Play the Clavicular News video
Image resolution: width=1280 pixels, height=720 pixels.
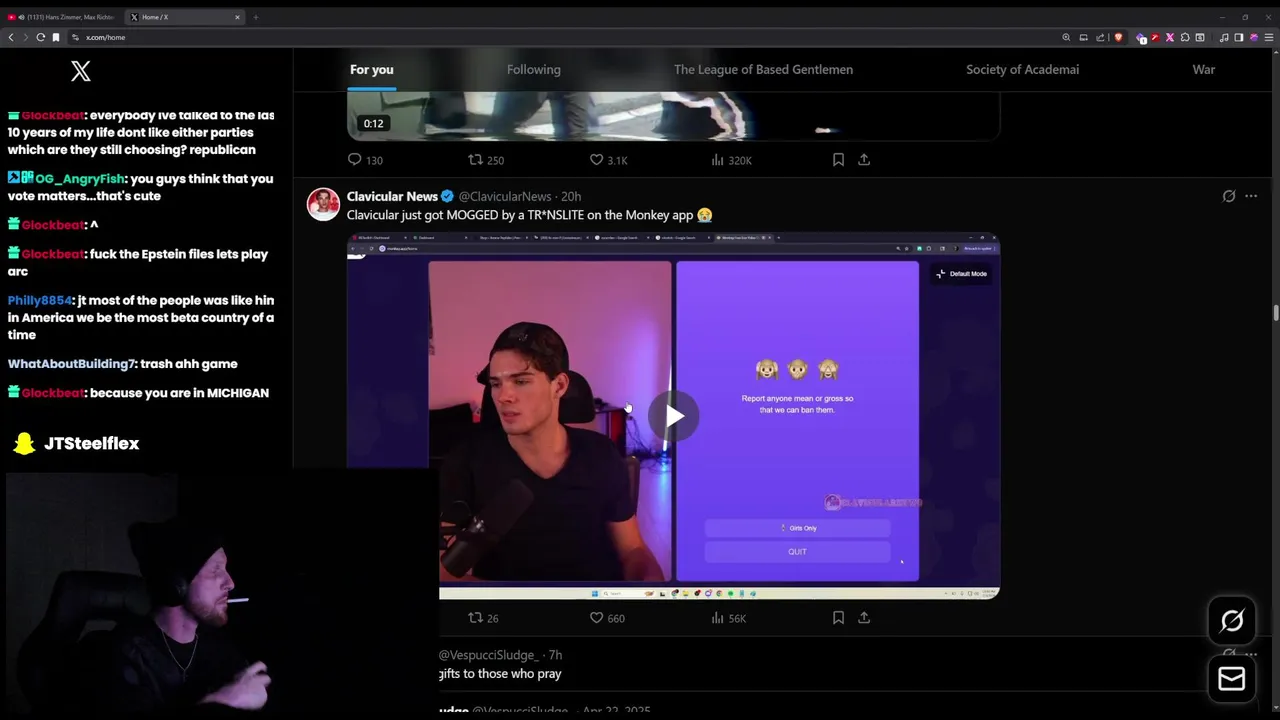(x=674, y=416)
